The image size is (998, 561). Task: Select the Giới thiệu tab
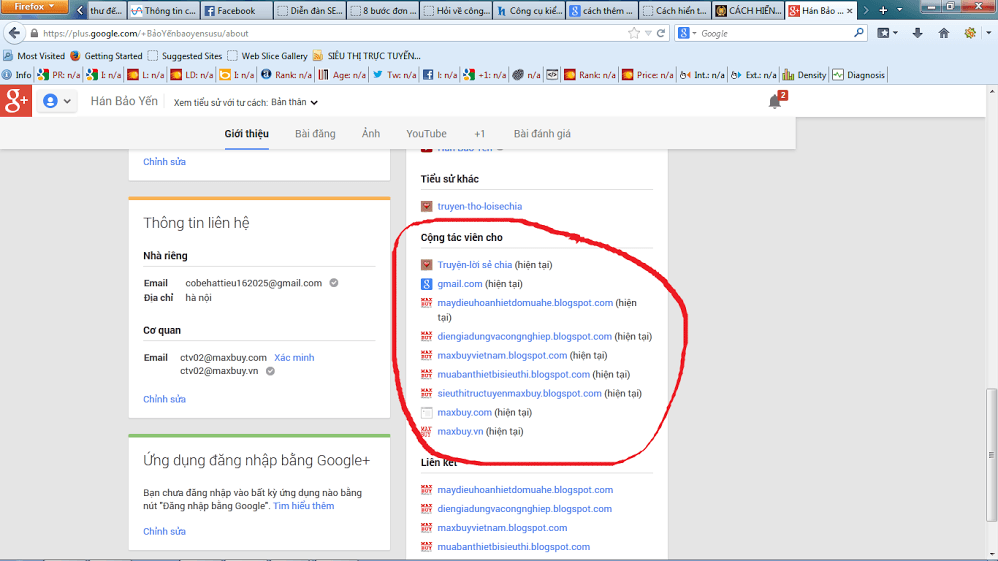[246, 134]
